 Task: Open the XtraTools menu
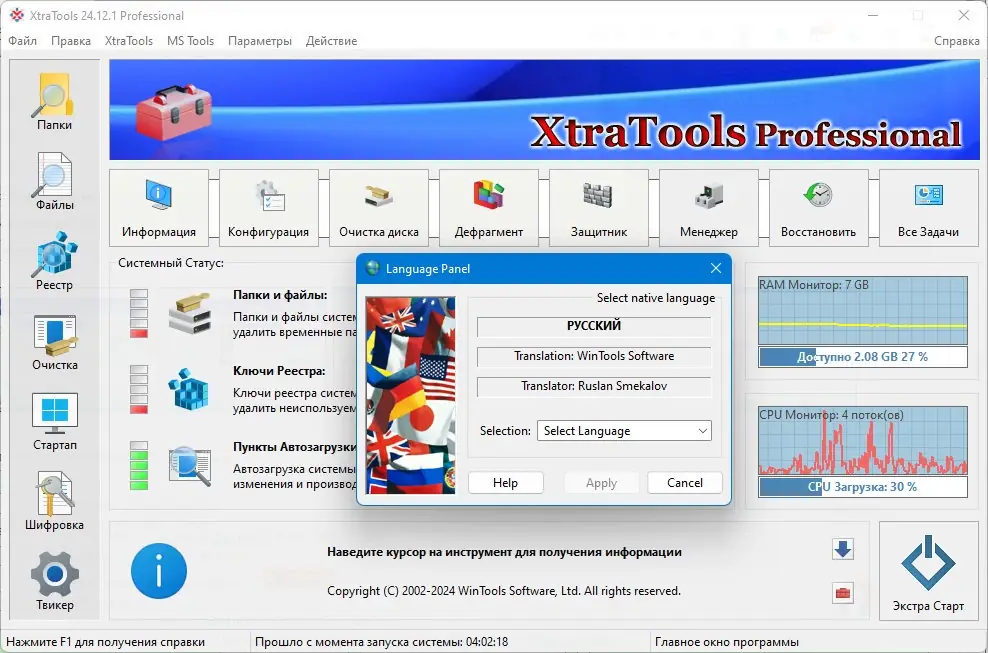click(129, 41)
